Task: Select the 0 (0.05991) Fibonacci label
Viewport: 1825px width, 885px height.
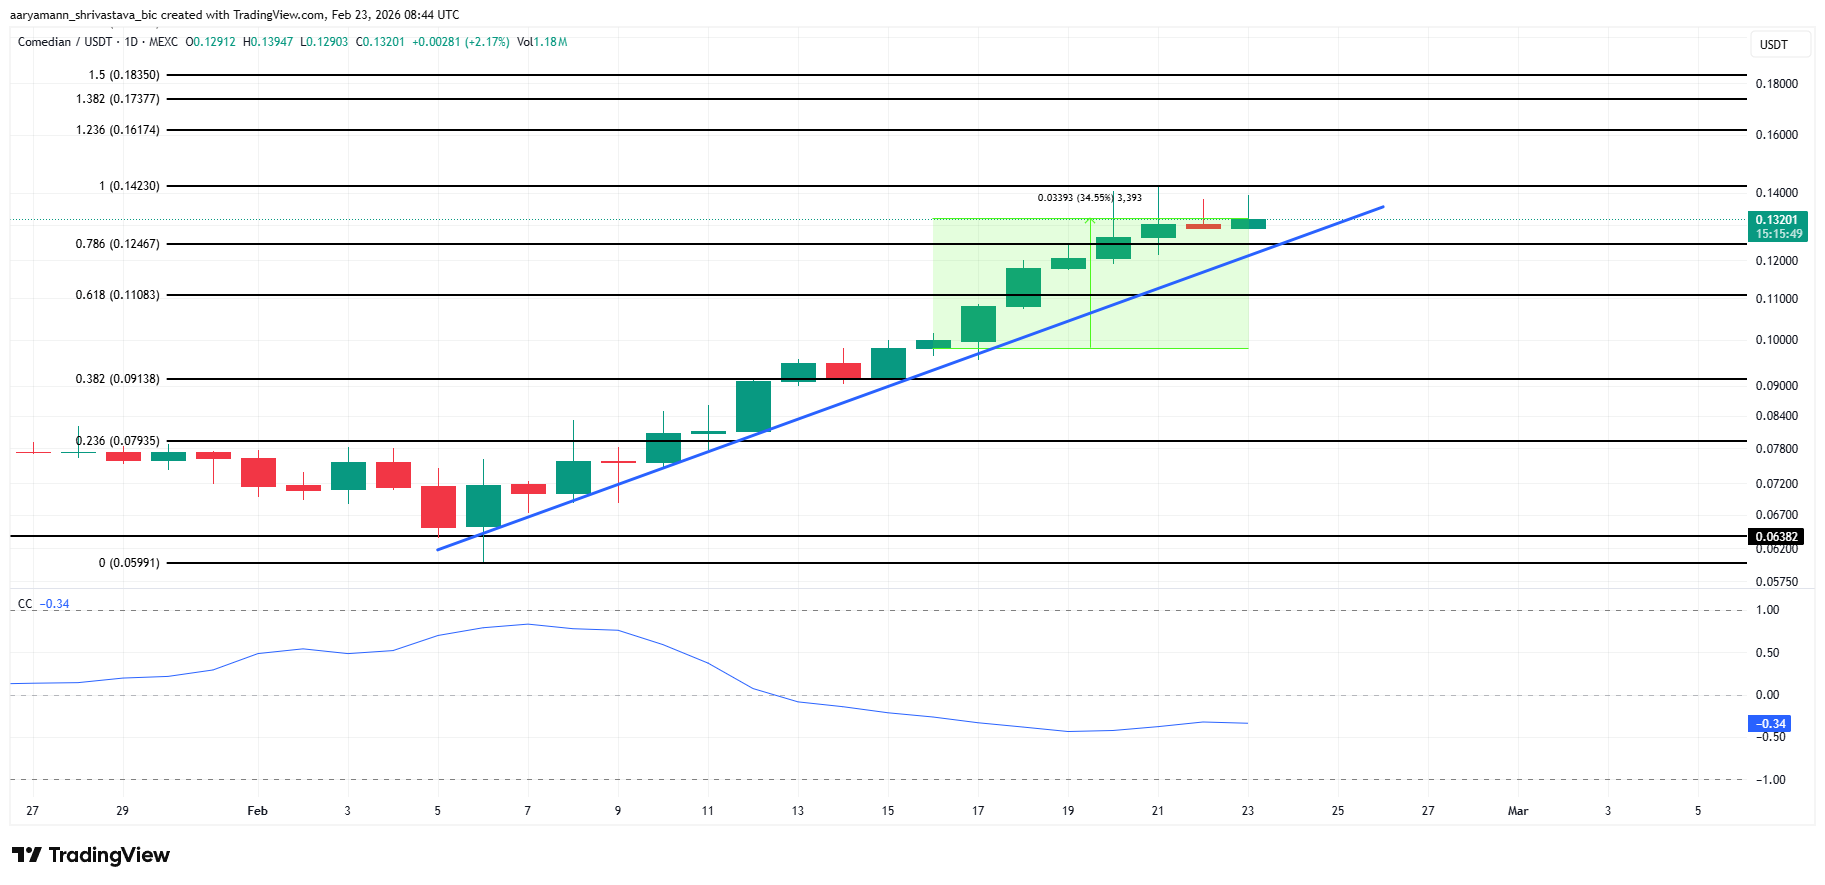Action: click(129, 563)
